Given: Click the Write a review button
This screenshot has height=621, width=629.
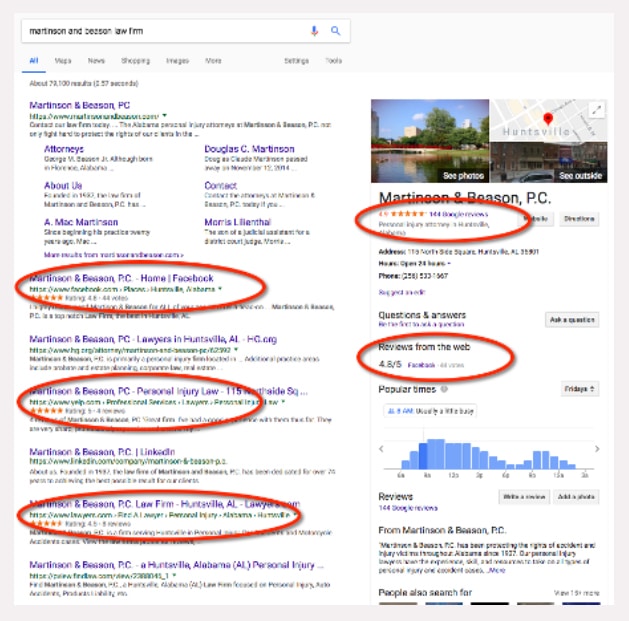Looking at the screenshot, I should click(524, 497).
